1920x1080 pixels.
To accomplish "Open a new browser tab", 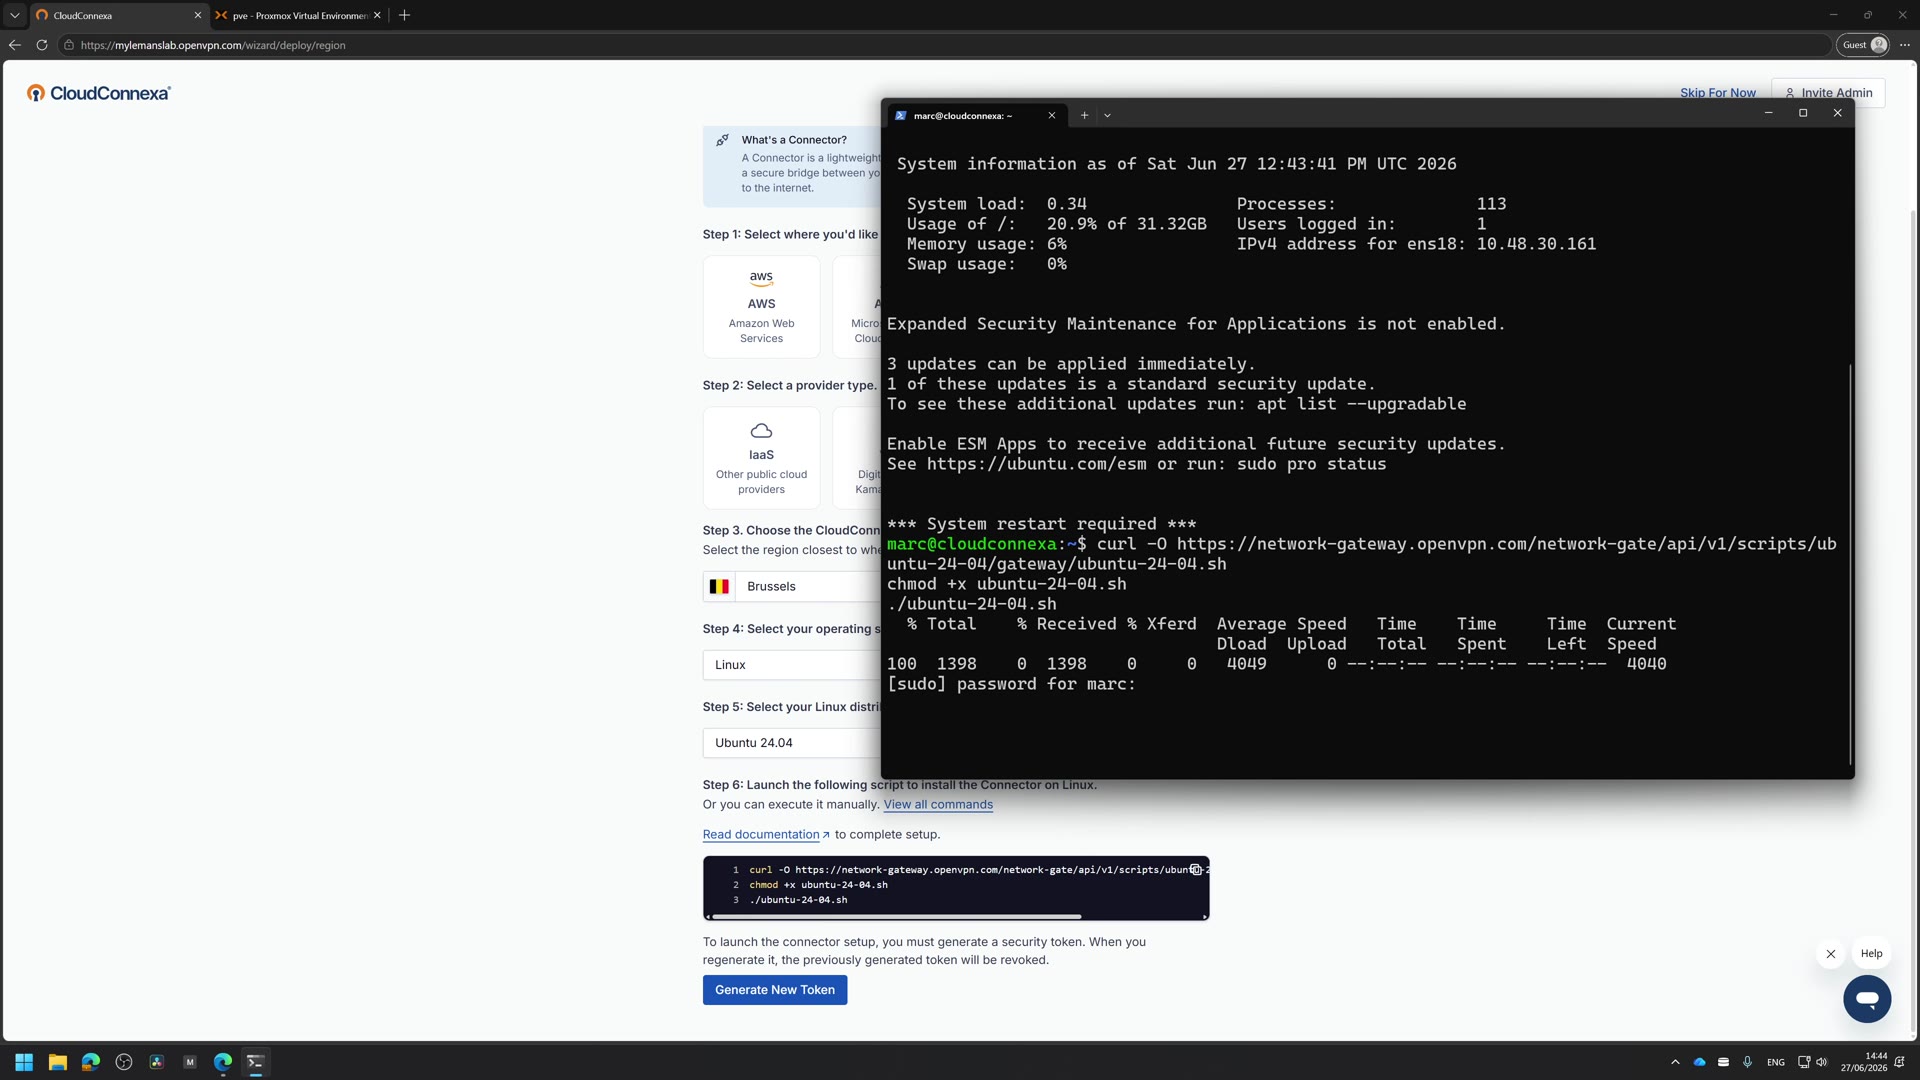I will pyautogui.click(x=404, y=15).
